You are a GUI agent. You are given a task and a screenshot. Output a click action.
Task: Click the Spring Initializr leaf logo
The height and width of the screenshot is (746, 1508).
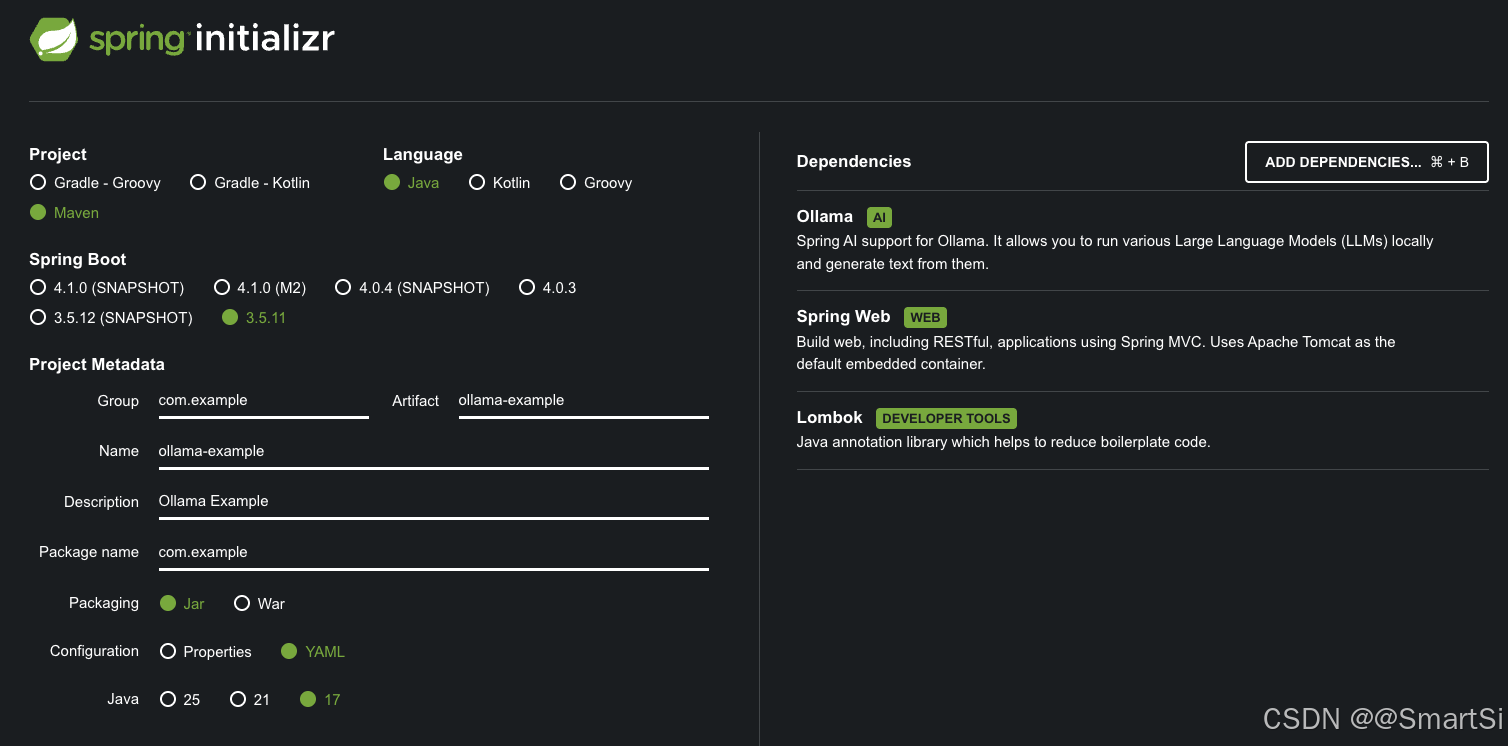tap(54, 40)
